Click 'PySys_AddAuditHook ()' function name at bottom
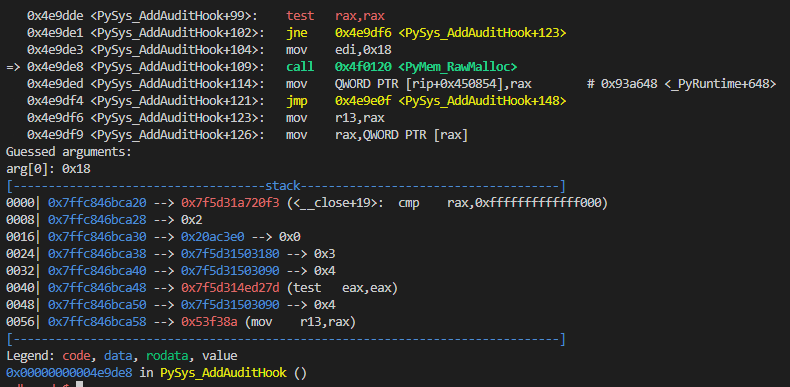The height and width of the screenshot is (387, 790). tap(234, 373)
